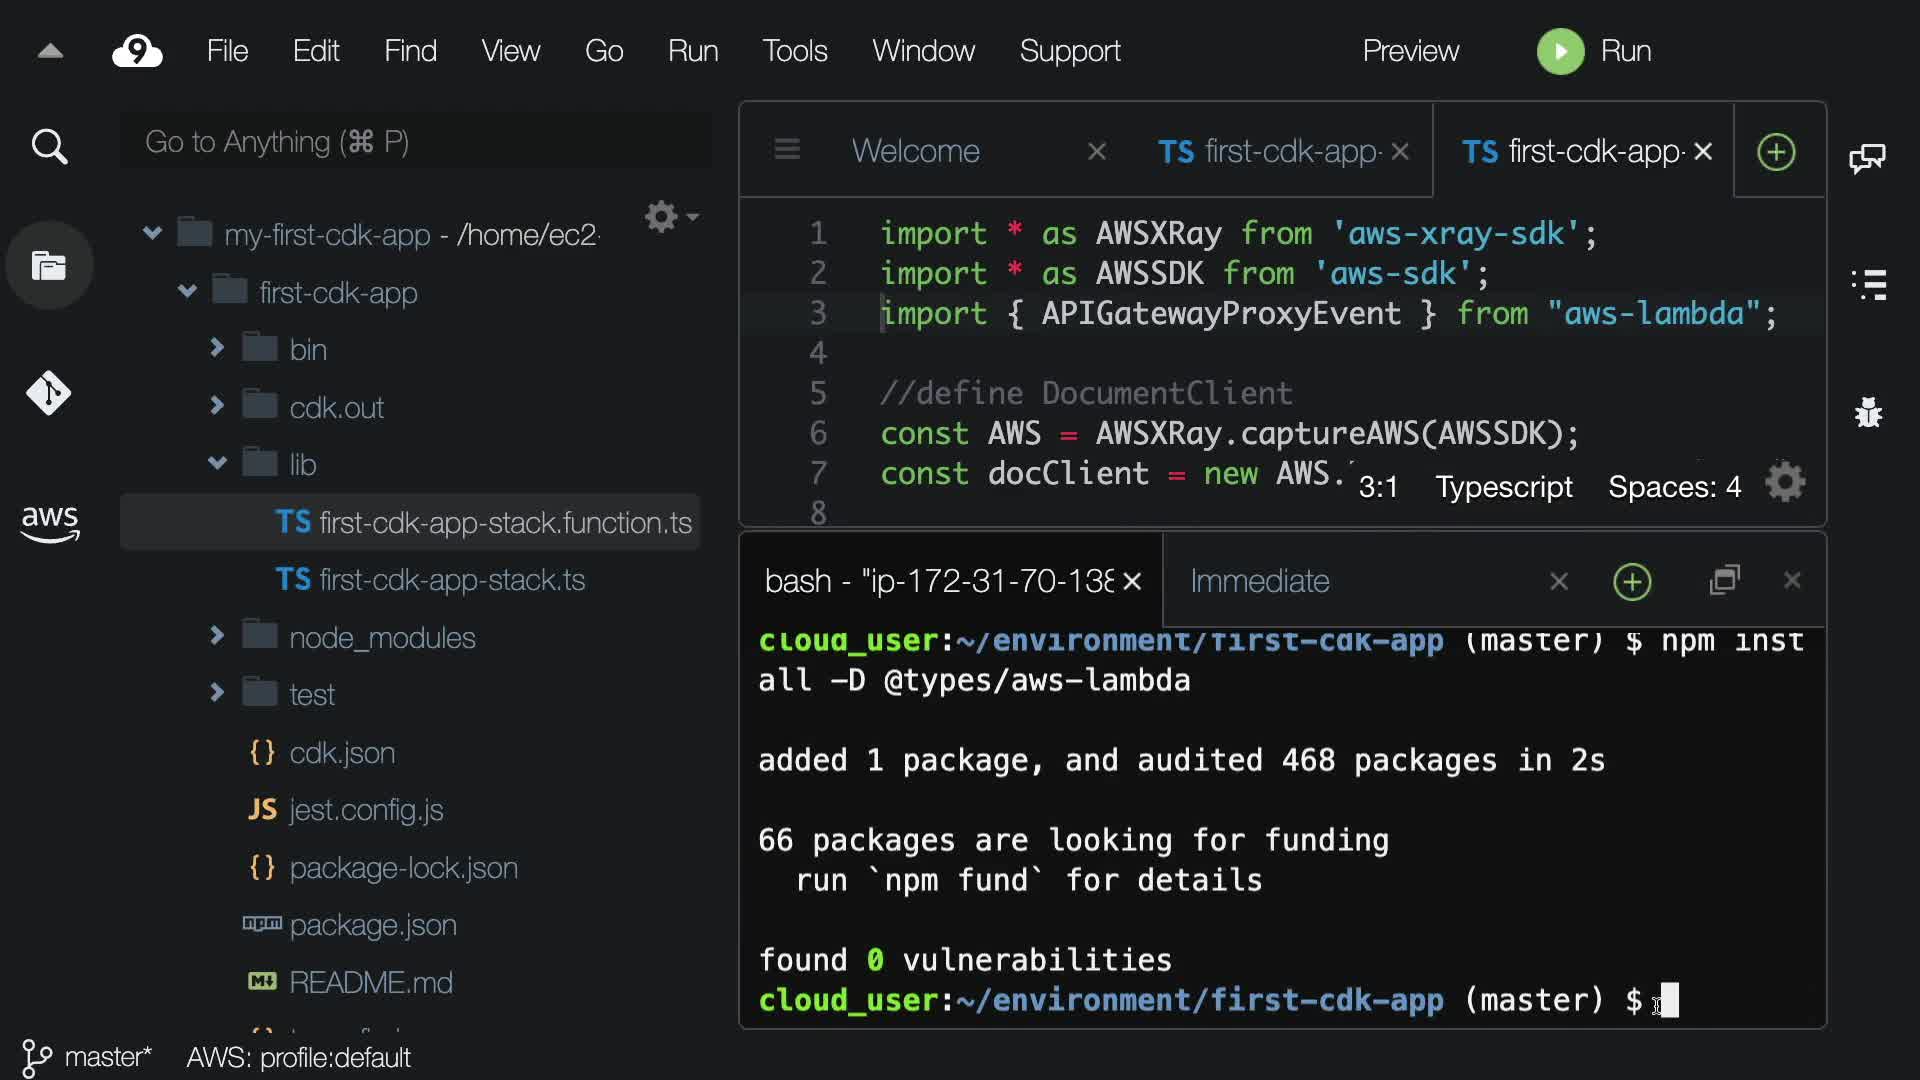This screenshot has height=1080, width=1920.
Task: Open the Source Control git icon
Action: (49, 393)
